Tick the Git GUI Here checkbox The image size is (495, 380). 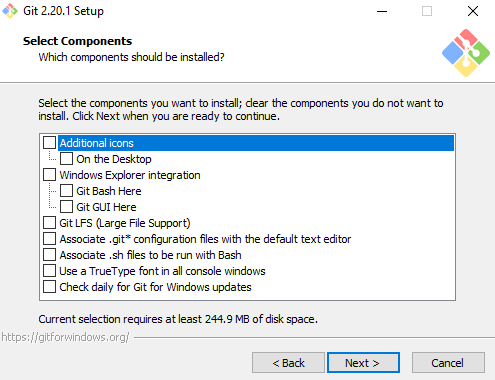[66, 207]
